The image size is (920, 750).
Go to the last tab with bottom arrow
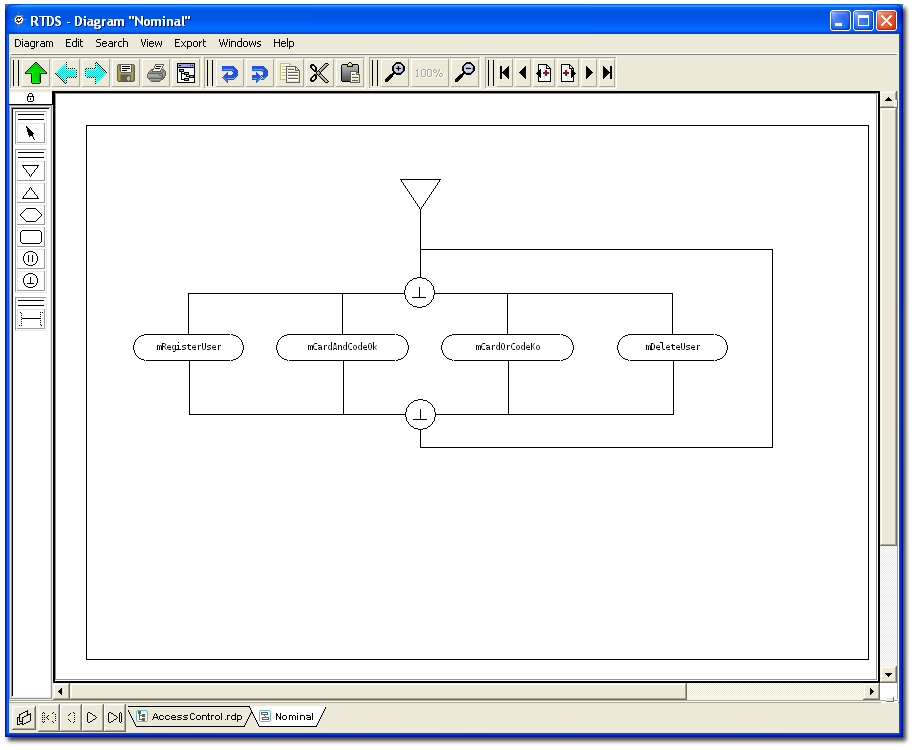tap(114, 717)
